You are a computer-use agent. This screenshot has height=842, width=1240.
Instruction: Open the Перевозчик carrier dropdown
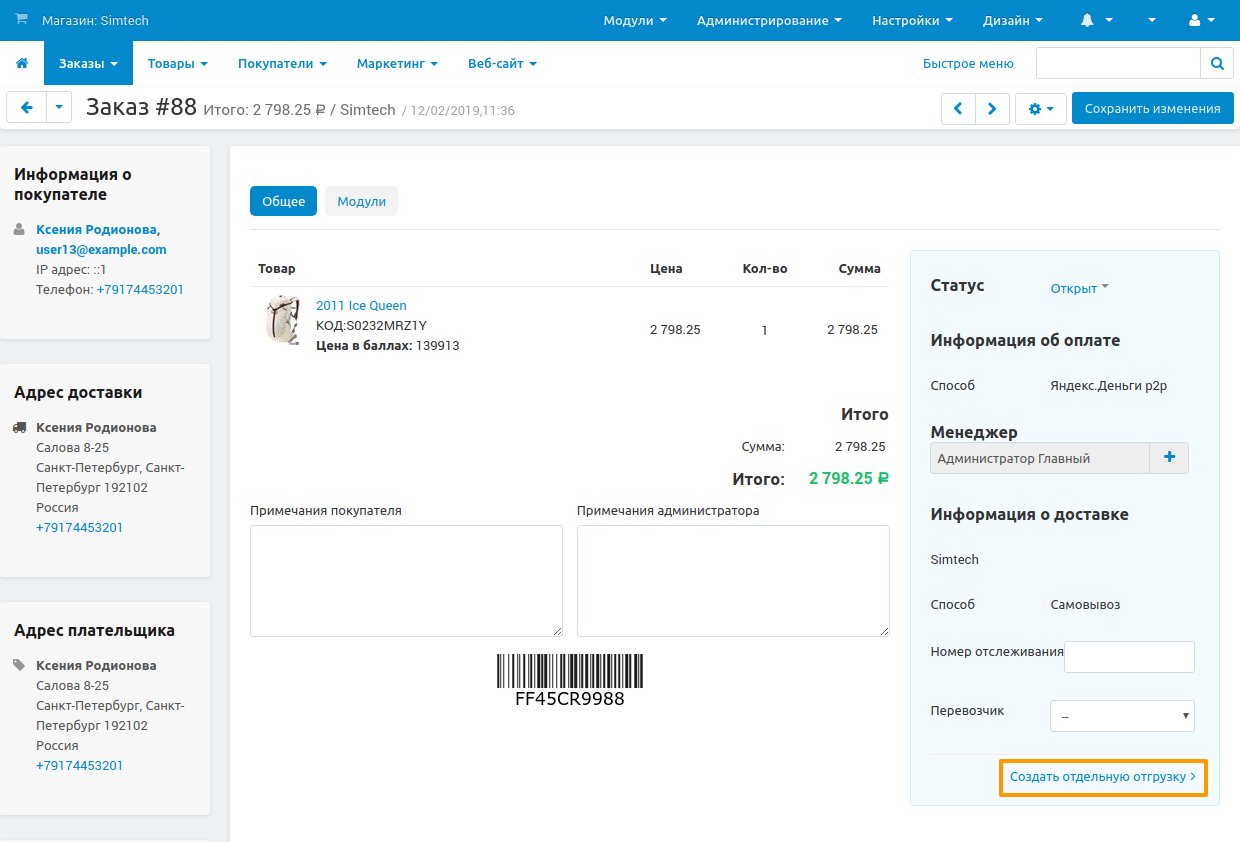tap(1122, 716)
